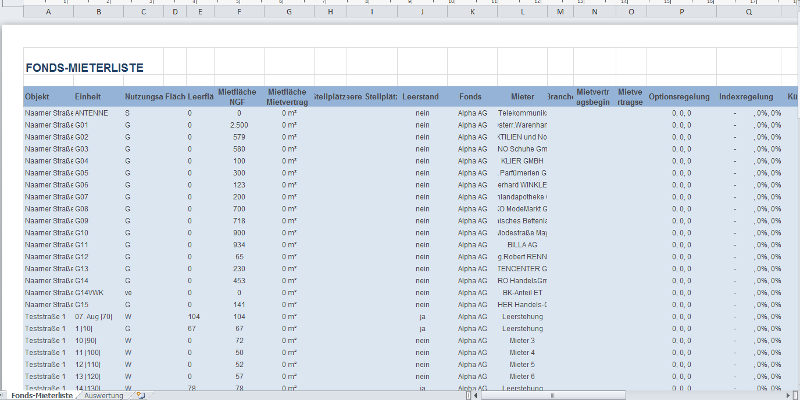Click the BILLA AG tenant cell
The width and height of the screenshot is (800, 400).
pos(522,245)
